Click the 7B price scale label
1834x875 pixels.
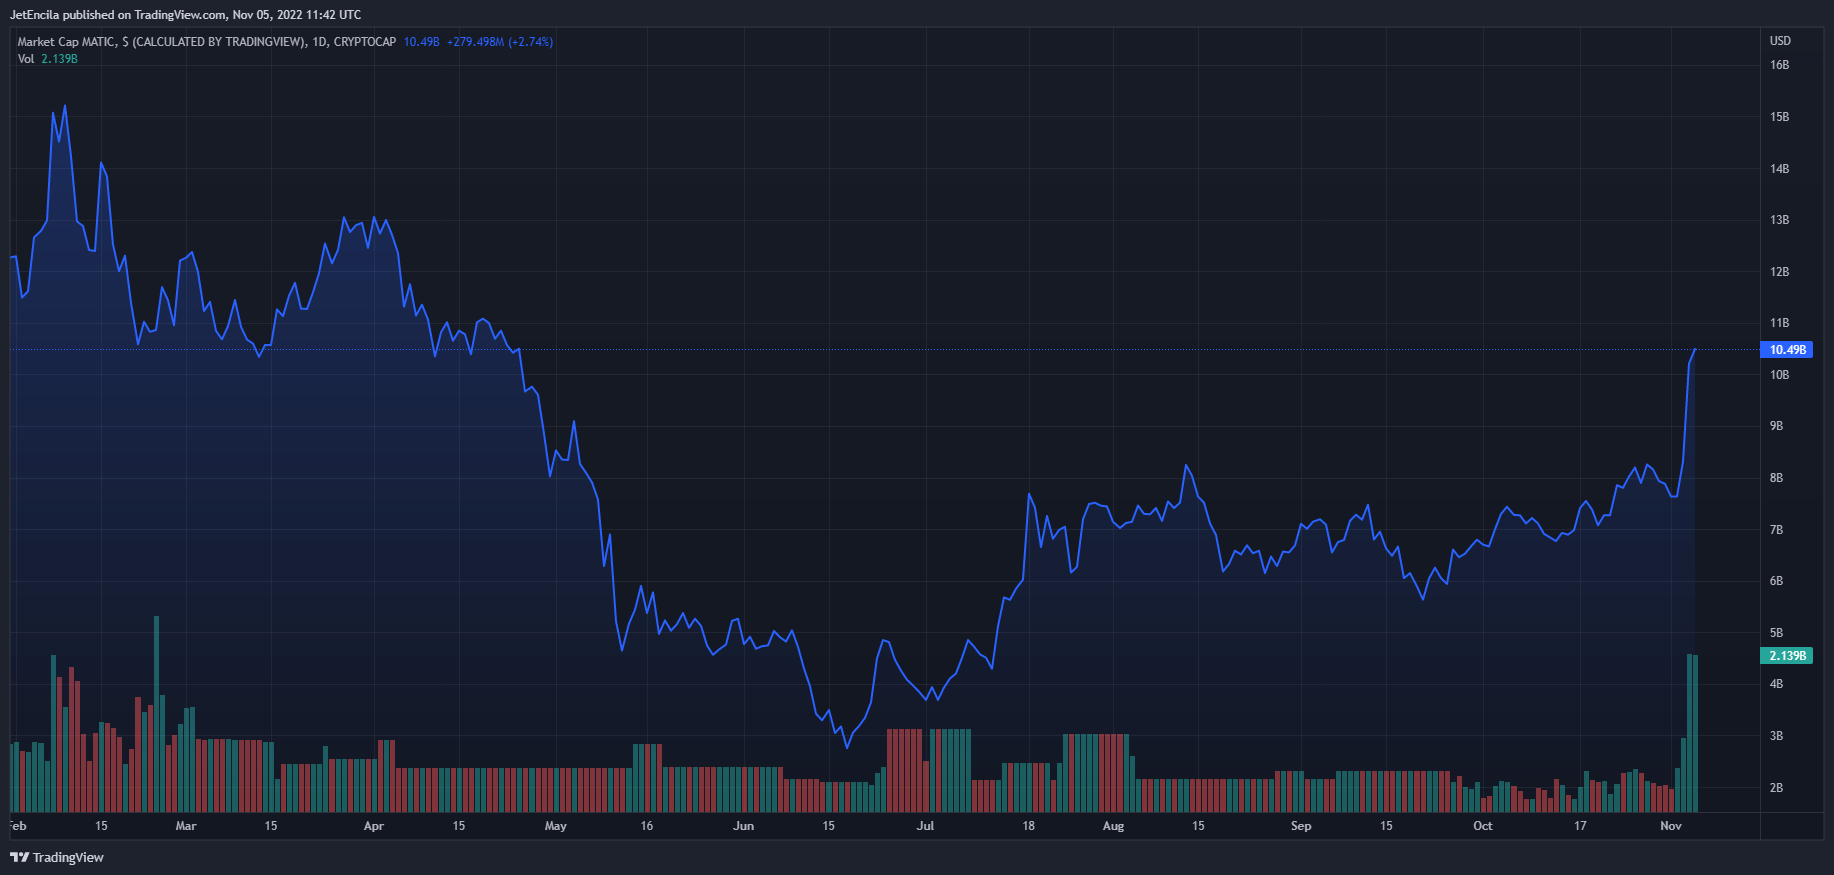pyautogui.click(x=1776, y=530)
